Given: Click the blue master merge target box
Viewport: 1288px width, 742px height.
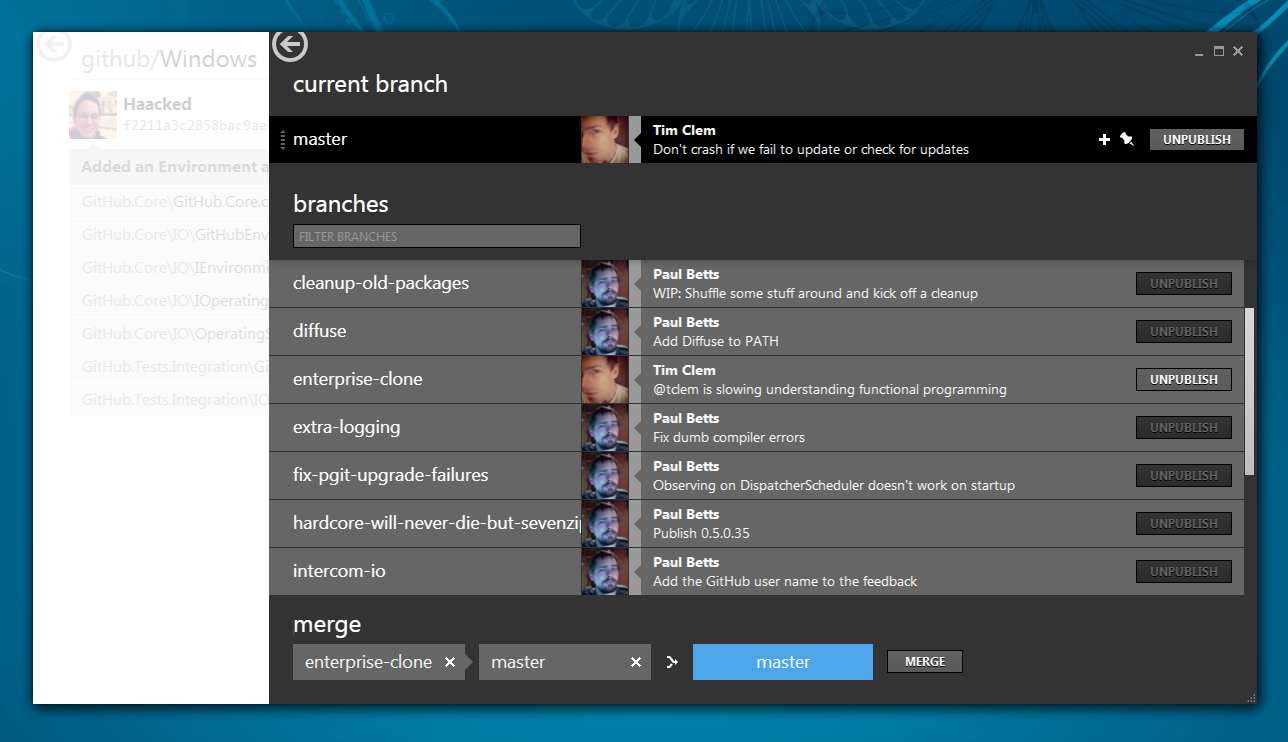Looking at the screenshot, I should click(783, 661).
